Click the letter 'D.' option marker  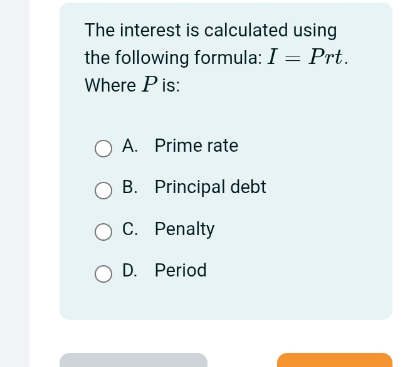click(130, 270)
